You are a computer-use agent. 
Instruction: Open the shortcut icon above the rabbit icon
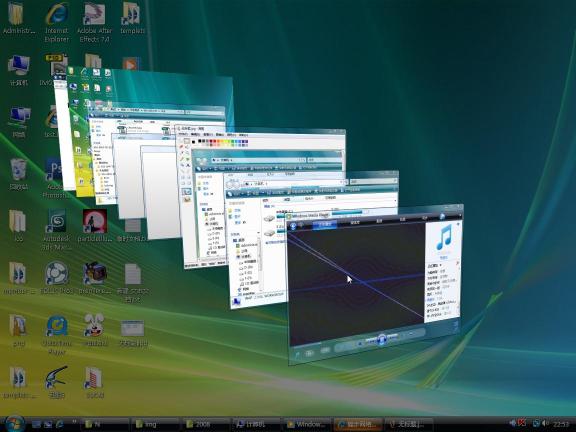coord(94,277)
